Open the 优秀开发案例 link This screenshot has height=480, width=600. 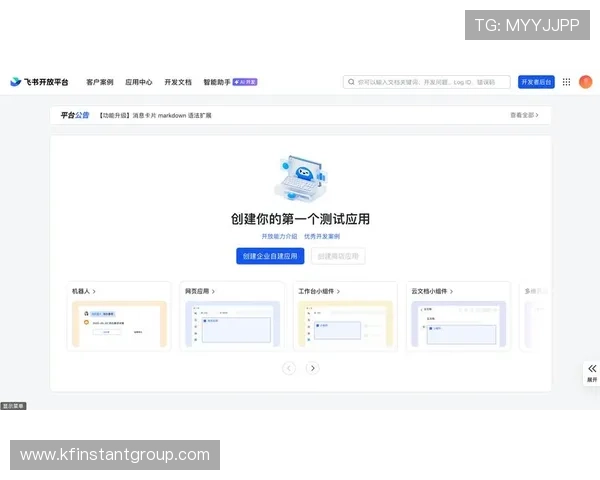322,237
